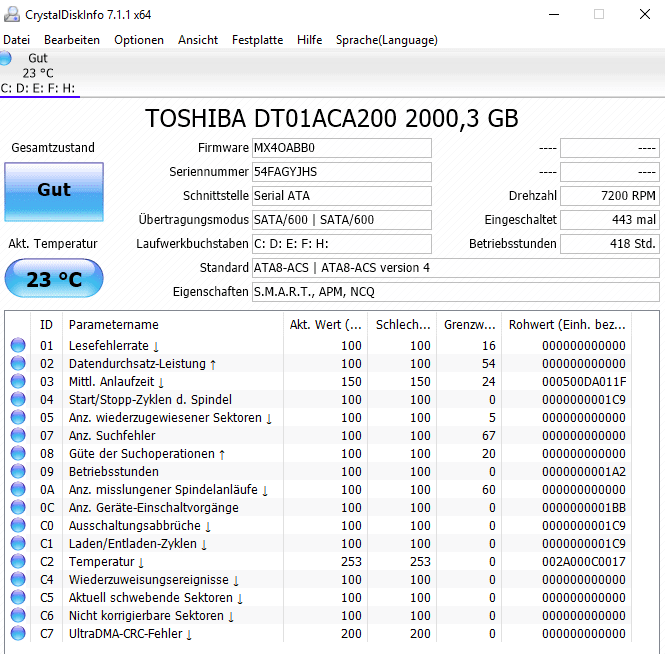
Task: Click status orb of Anz. Suchfehler row
Action: tap(18, 435)
